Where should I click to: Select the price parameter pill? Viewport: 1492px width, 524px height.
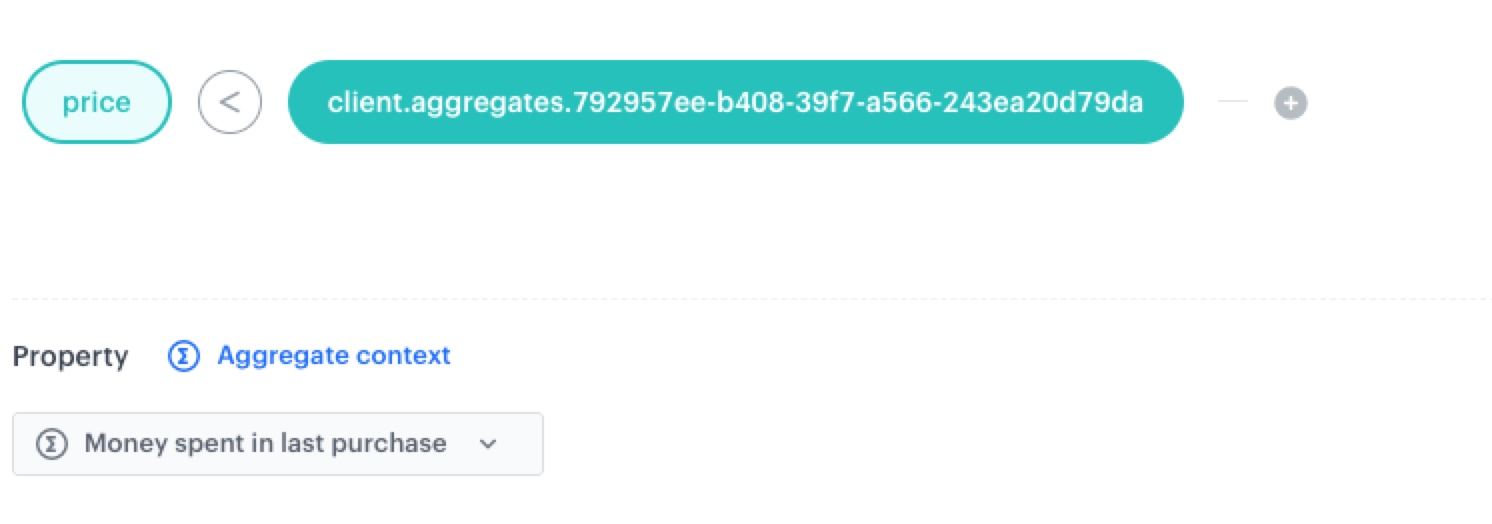96,102
